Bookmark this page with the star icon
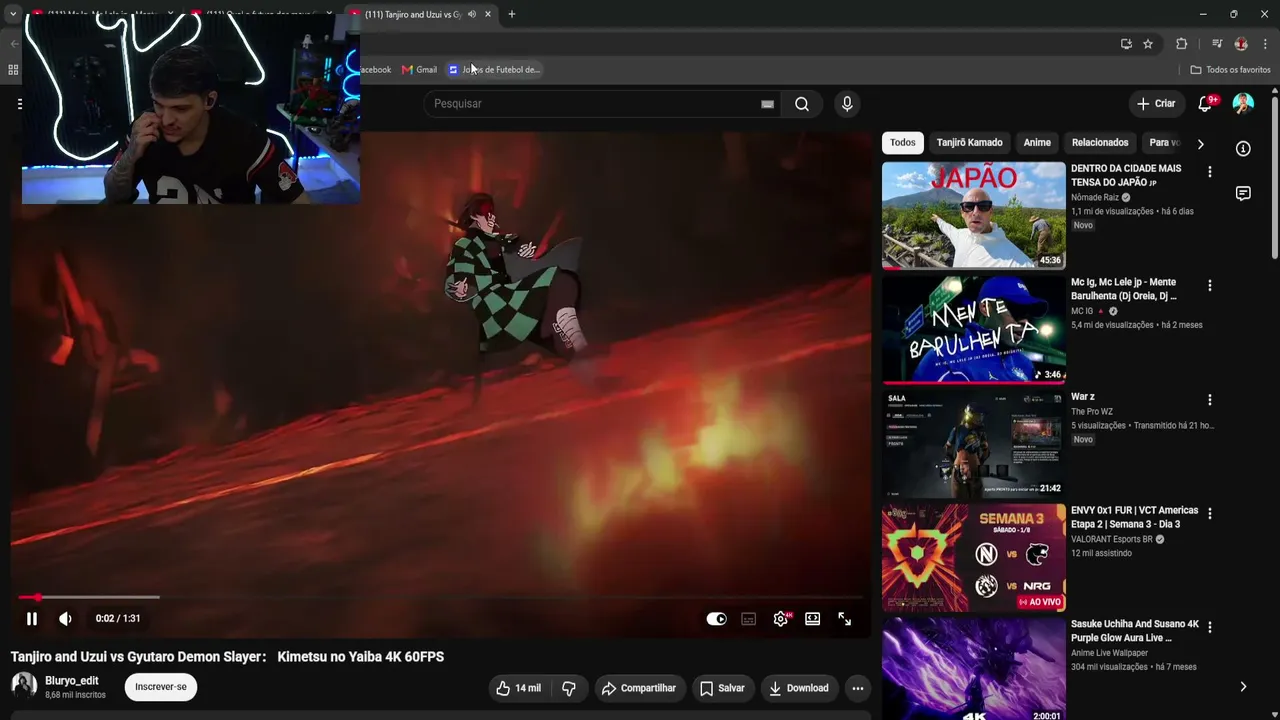The height and width of the screenshot is (720, 1280). point(1148,44)
